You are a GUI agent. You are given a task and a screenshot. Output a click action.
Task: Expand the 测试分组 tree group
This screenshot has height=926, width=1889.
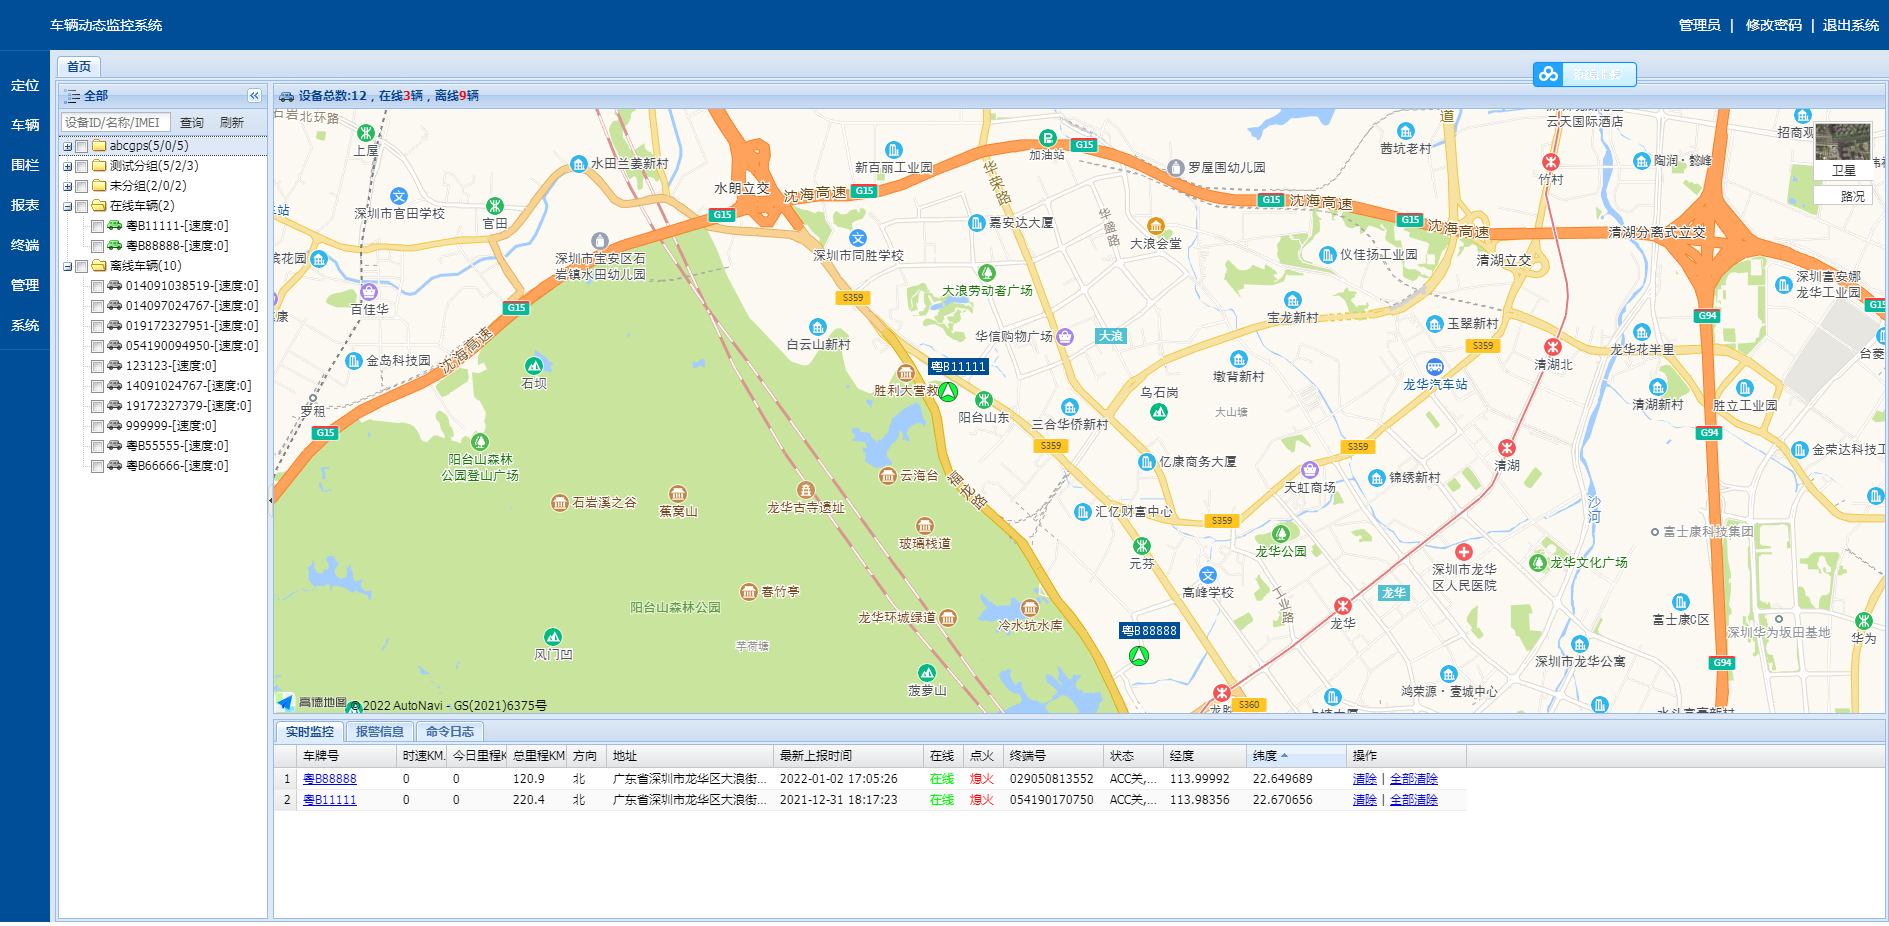tap(68, 166)
